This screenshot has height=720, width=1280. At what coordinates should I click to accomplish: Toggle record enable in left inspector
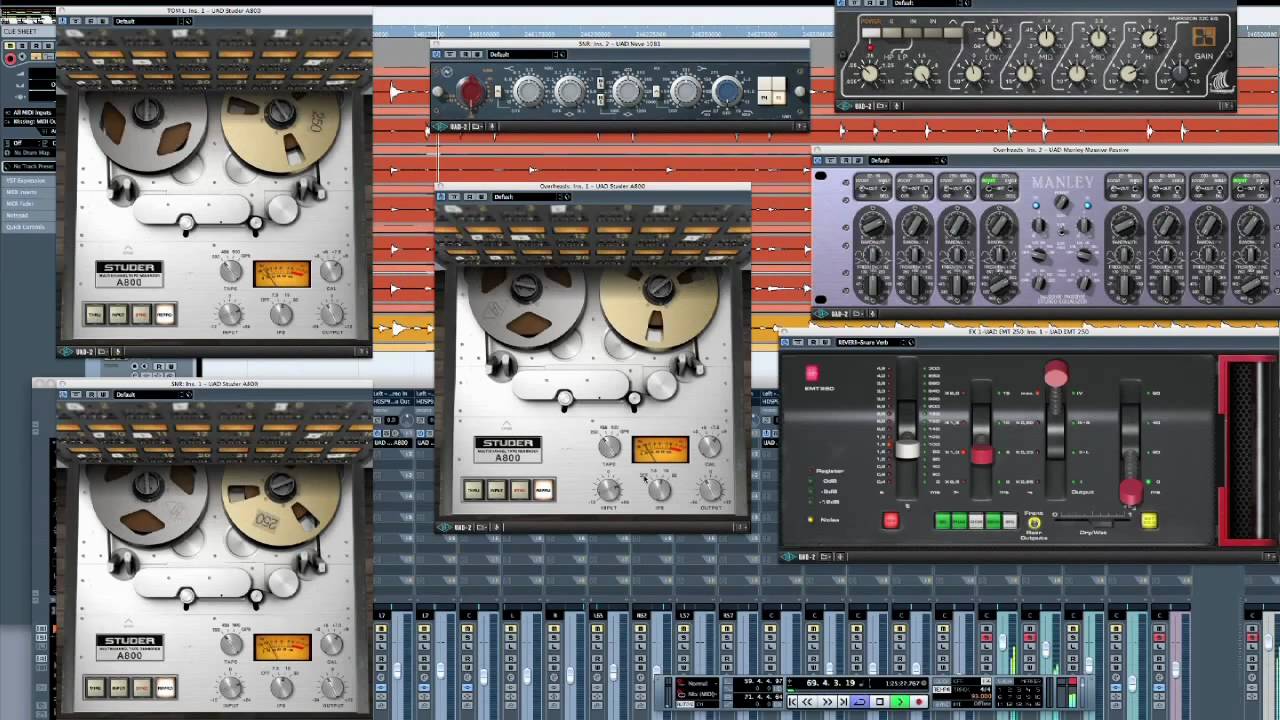point(11,59)
